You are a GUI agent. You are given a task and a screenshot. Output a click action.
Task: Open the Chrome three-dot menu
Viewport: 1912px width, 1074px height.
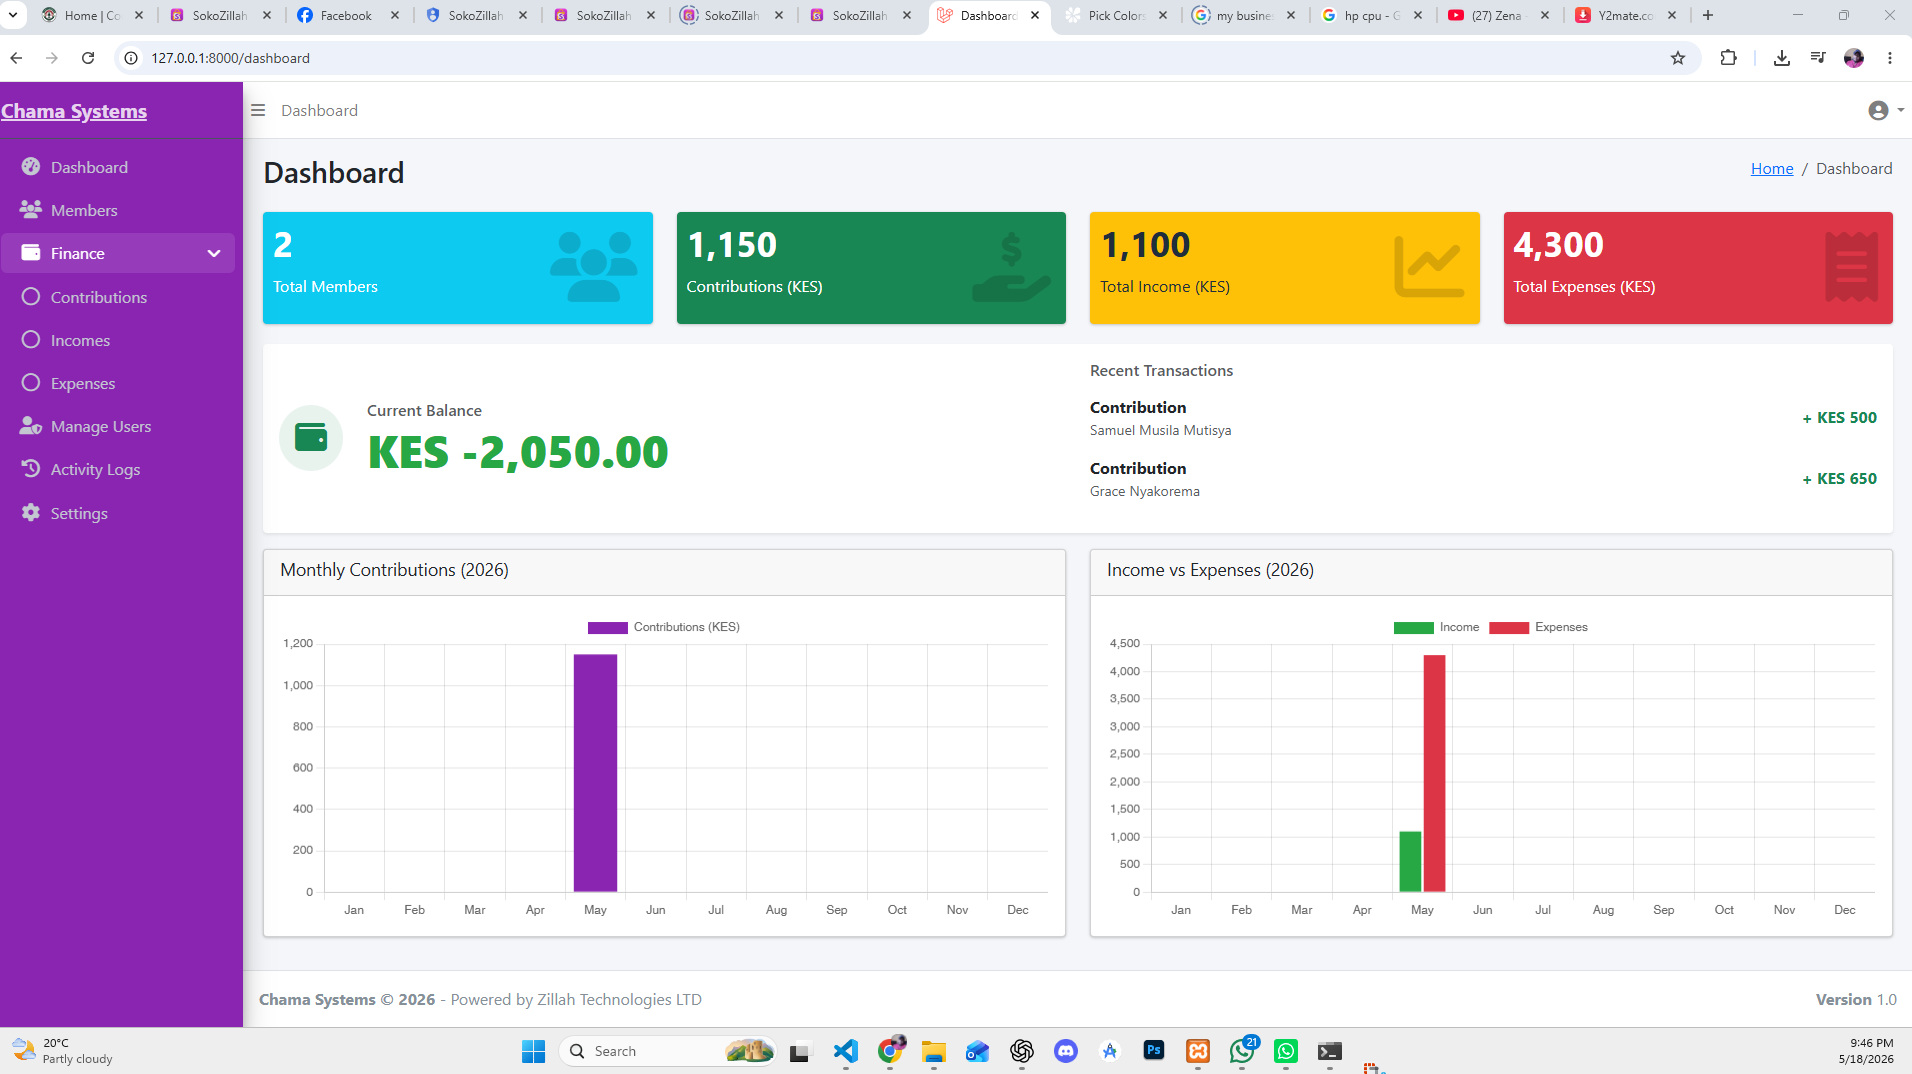click(x=1890, y=58)
